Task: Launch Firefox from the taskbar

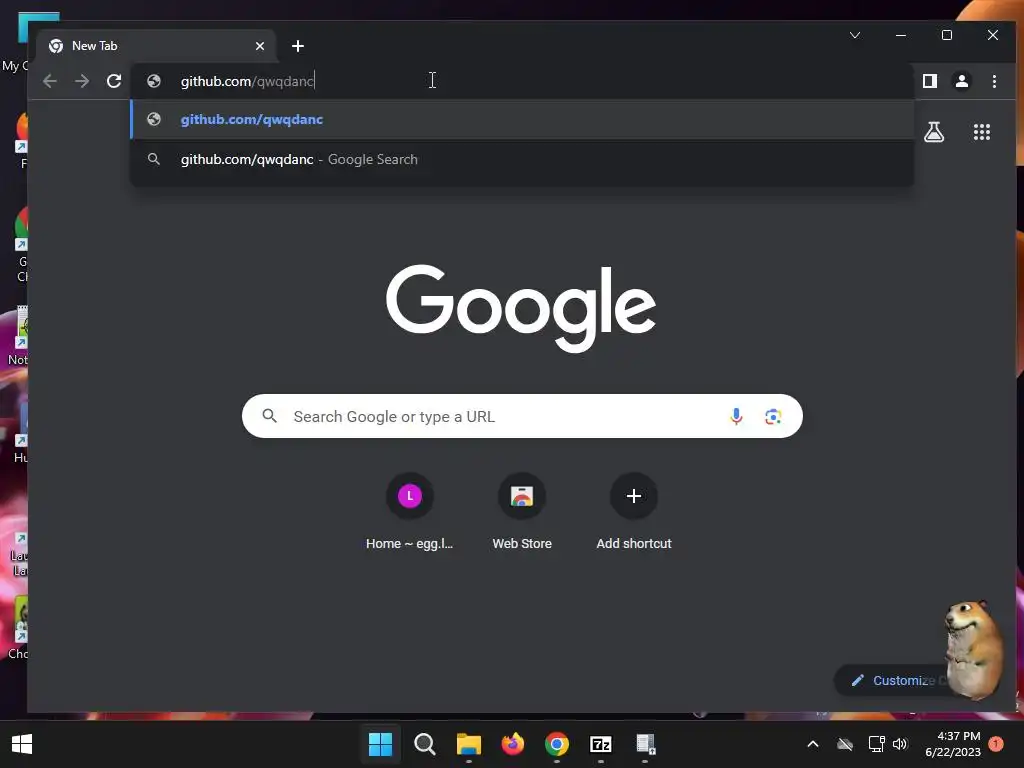Action: pos(513,744)
